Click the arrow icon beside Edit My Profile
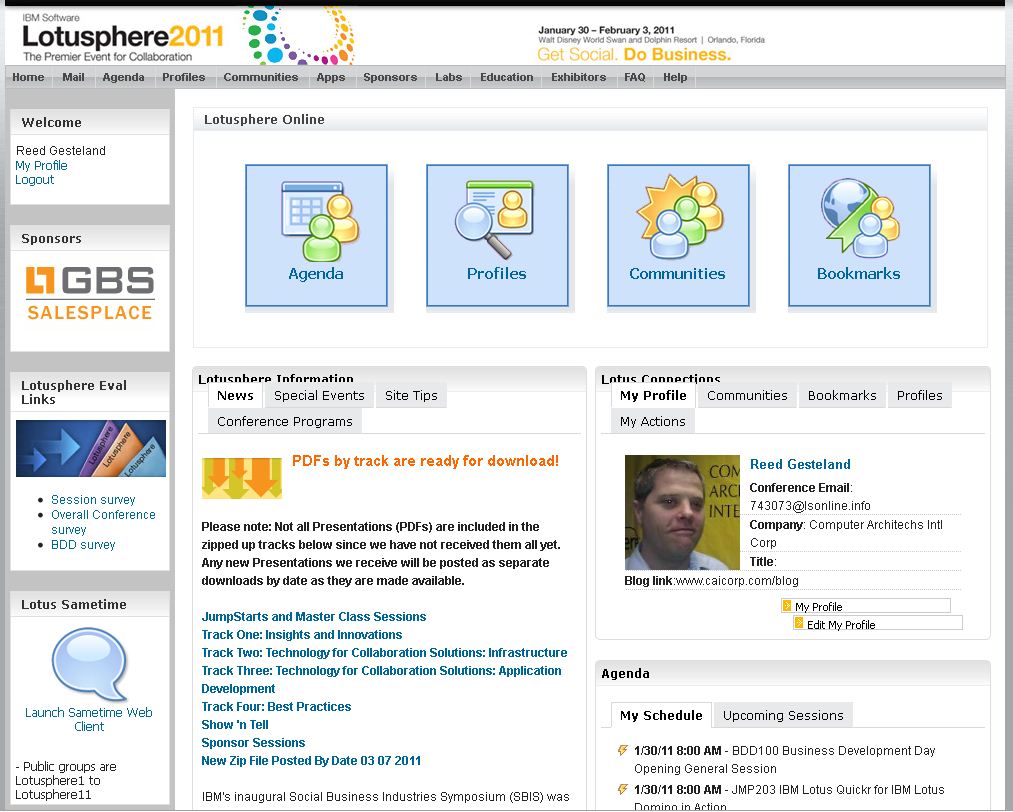Image resolution: width=1013 pixels, height=812 pixels. pyautogui.click(x=799, y=624)
